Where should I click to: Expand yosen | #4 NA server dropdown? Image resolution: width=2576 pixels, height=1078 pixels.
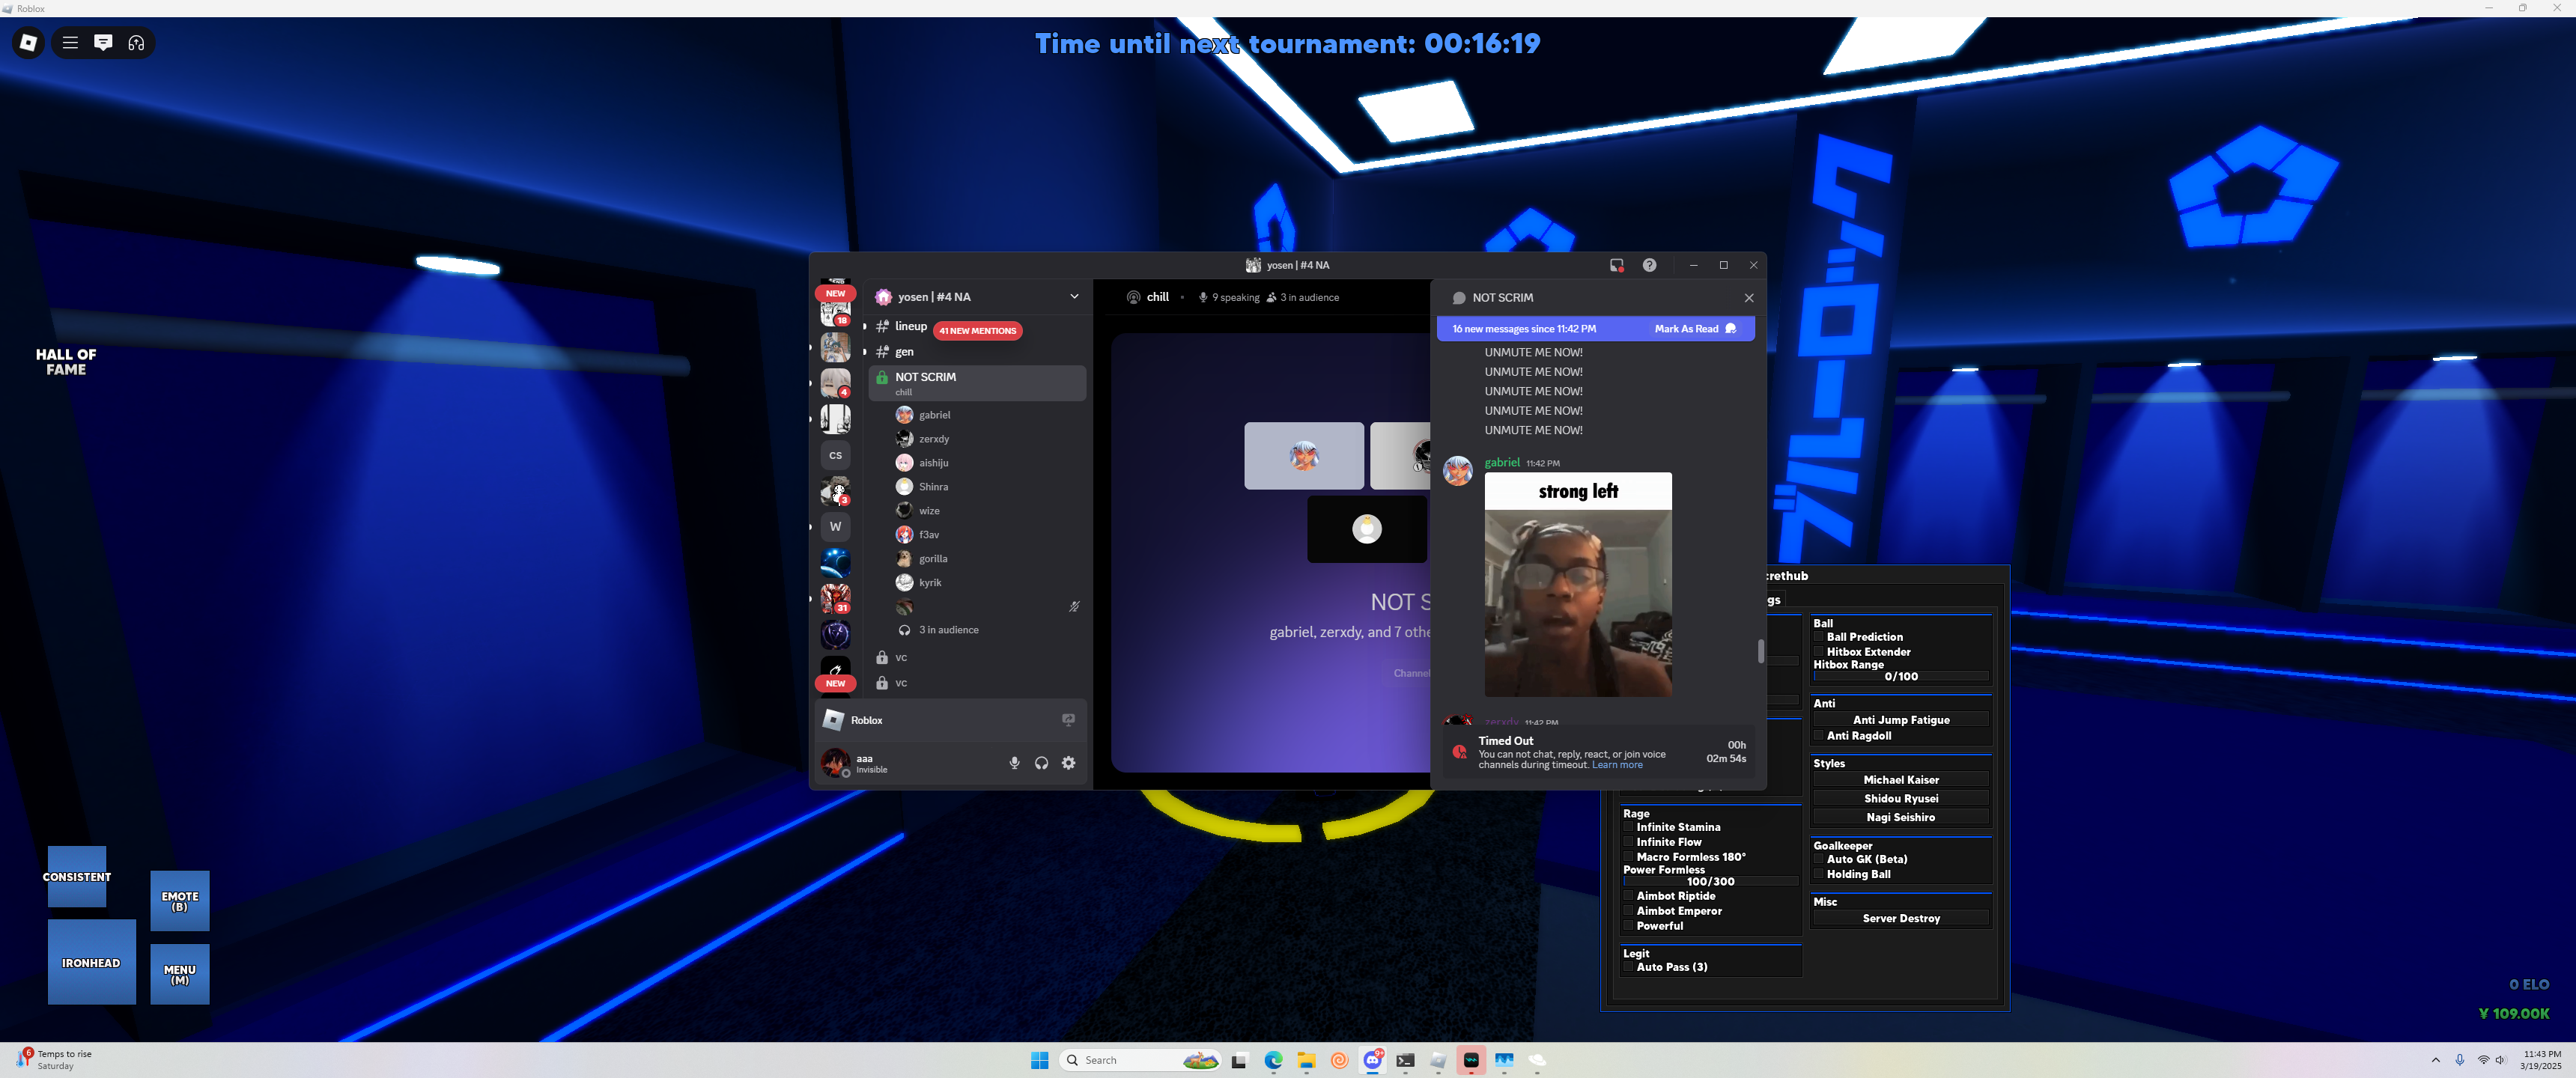(1074, 297)
